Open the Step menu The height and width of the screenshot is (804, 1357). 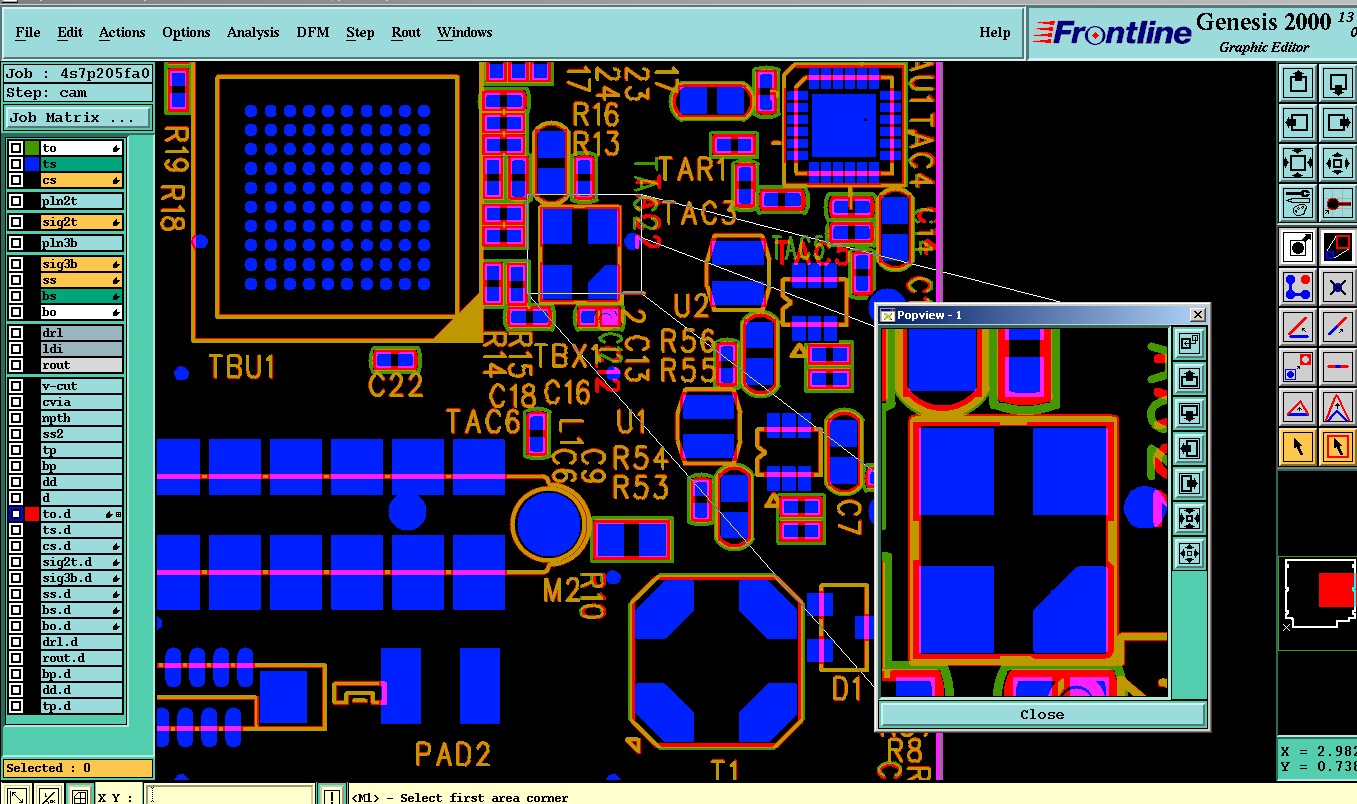coord(360,33)
